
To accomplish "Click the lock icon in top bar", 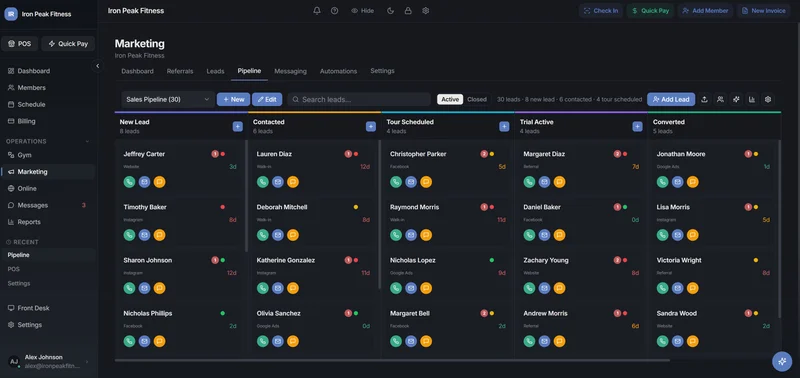I will coord(408,11).
